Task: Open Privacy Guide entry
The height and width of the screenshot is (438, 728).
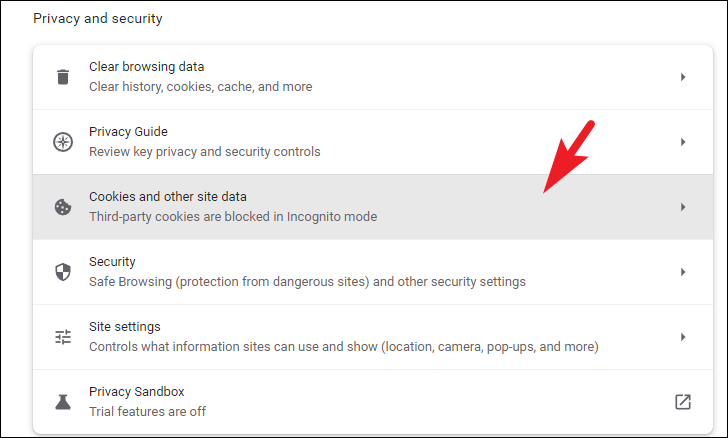Action: point(373,142)
